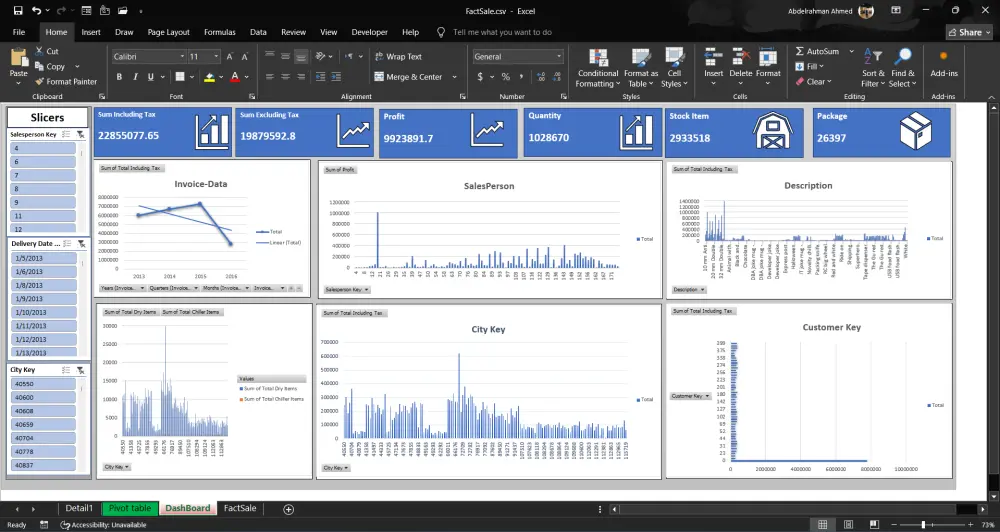
Task: Switch to the Pivot table sheet tab
Action: 128,509
